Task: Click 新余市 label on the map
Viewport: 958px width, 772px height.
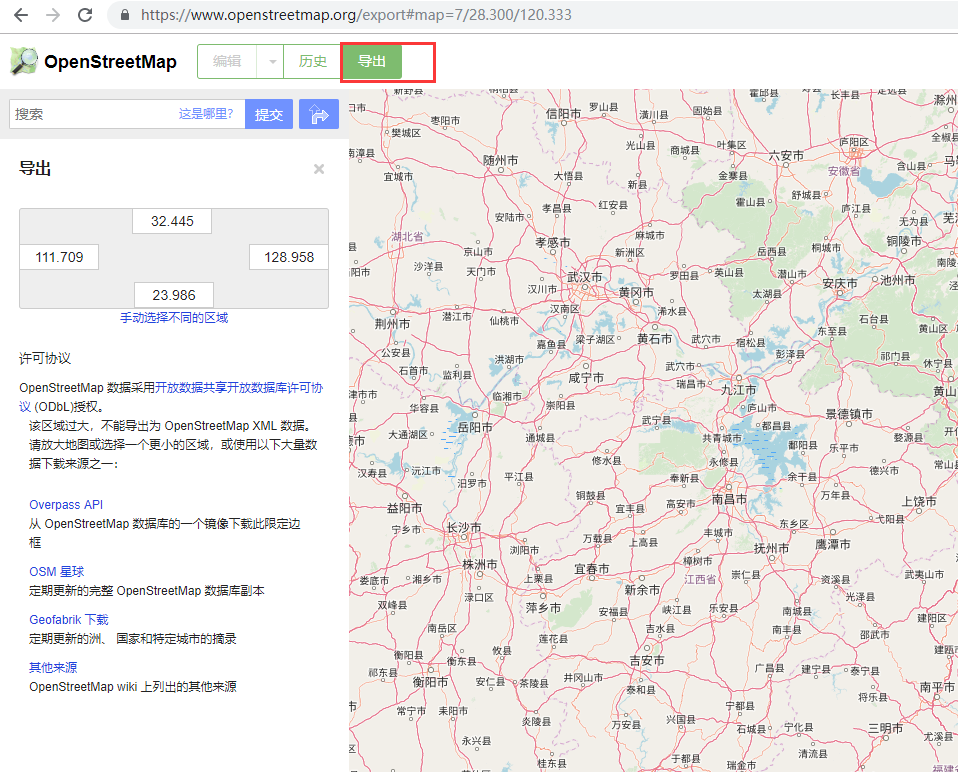Action: (x=642, y=590)
